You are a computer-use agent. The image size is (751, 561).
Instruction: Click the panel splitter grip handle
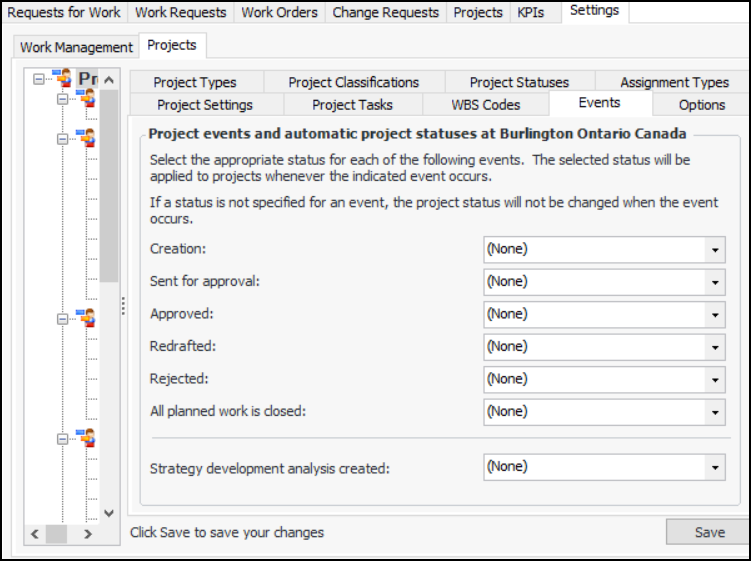point(123,305)
